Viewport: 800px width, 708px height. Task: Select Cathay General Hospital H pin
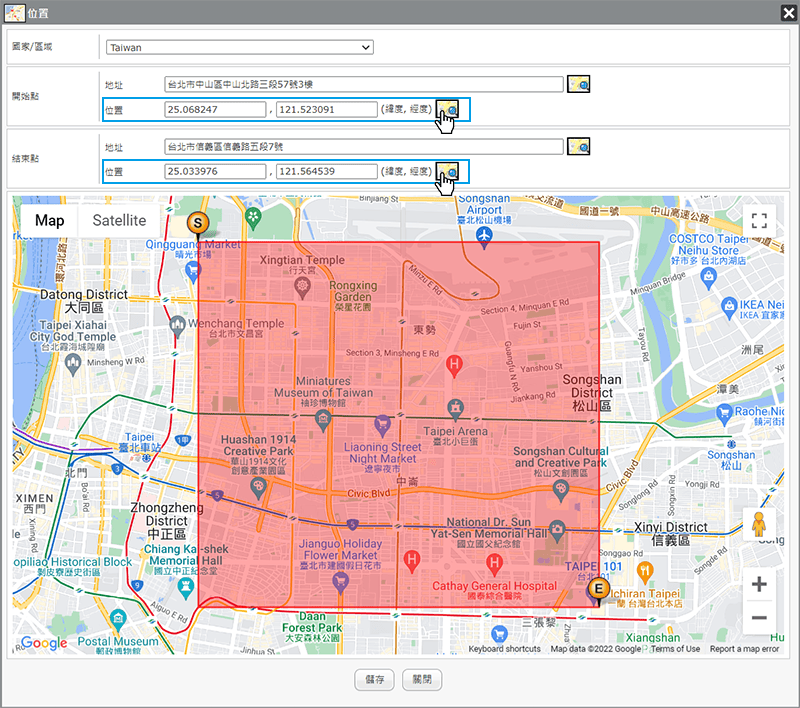tap(493, 563)
